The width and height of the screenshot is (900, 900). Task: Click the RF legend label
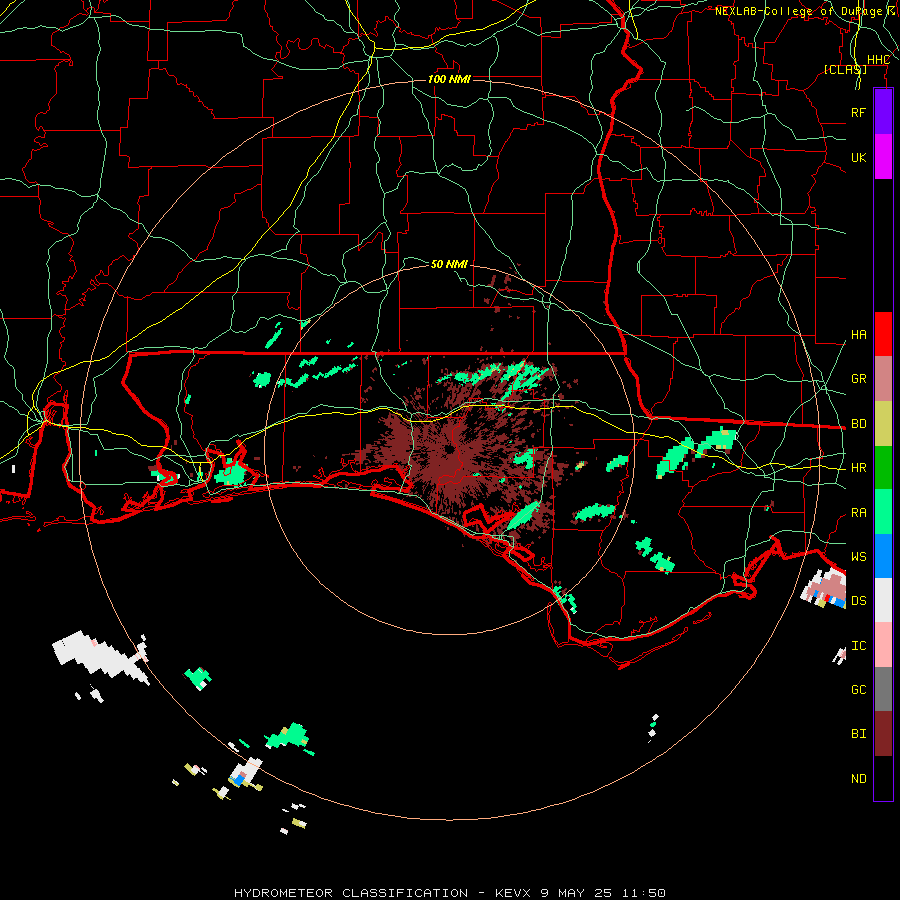pos(858,112)
